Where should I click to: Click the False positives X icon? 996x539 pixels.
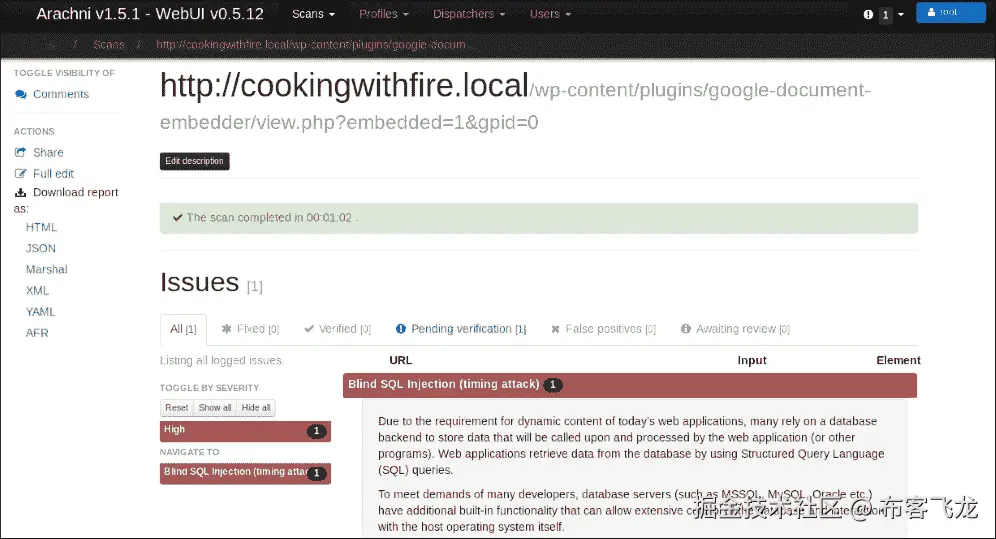tap(555, 329)
